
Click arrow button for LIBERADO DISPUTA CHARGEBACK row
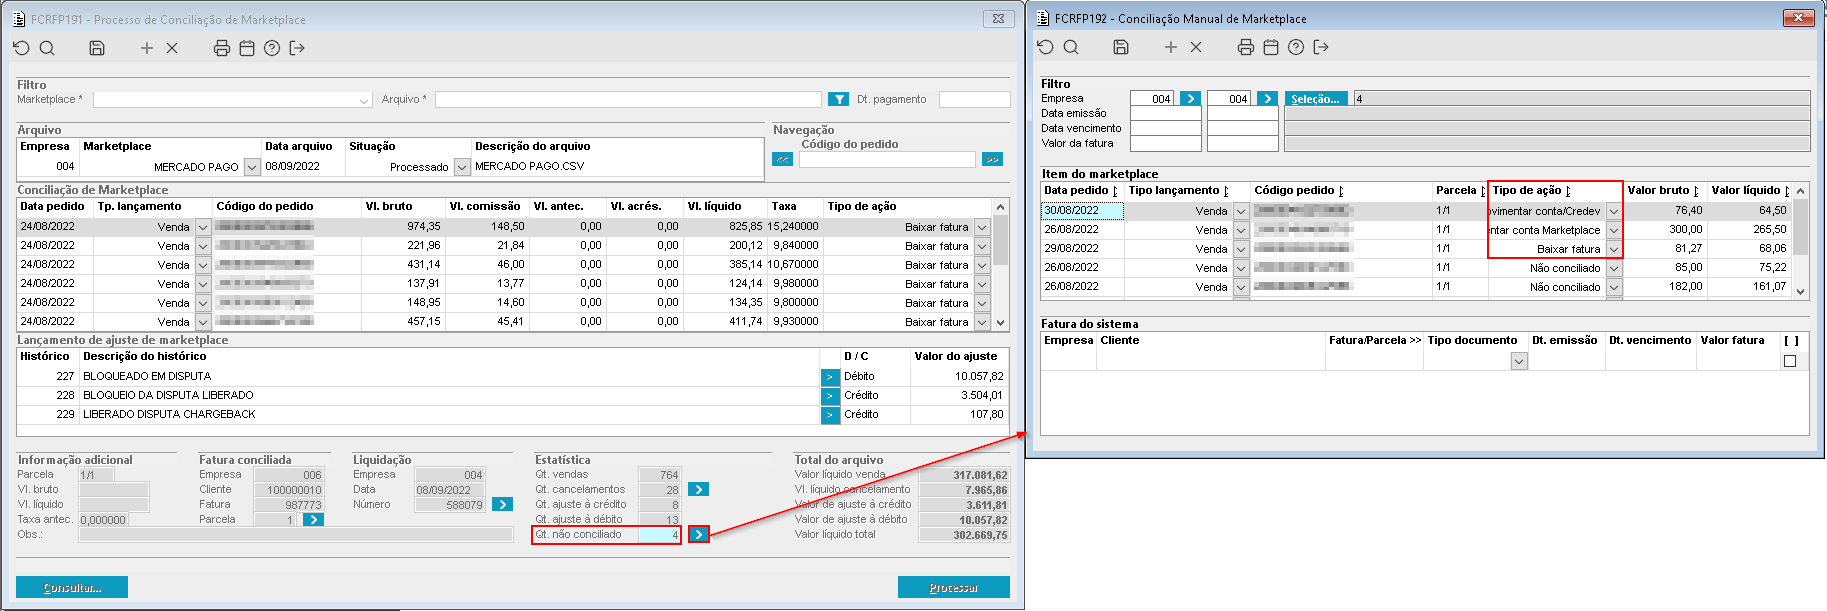(x=830, y=415)
